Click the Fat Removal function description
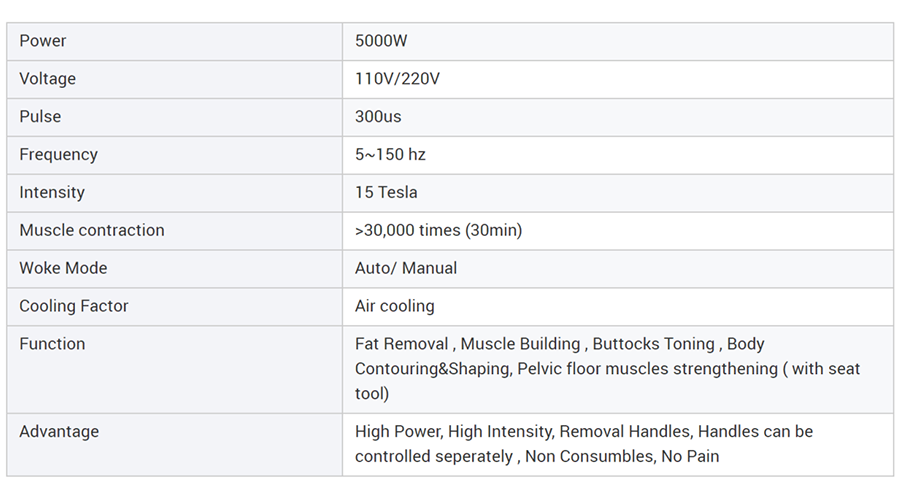 click(607, 369)
